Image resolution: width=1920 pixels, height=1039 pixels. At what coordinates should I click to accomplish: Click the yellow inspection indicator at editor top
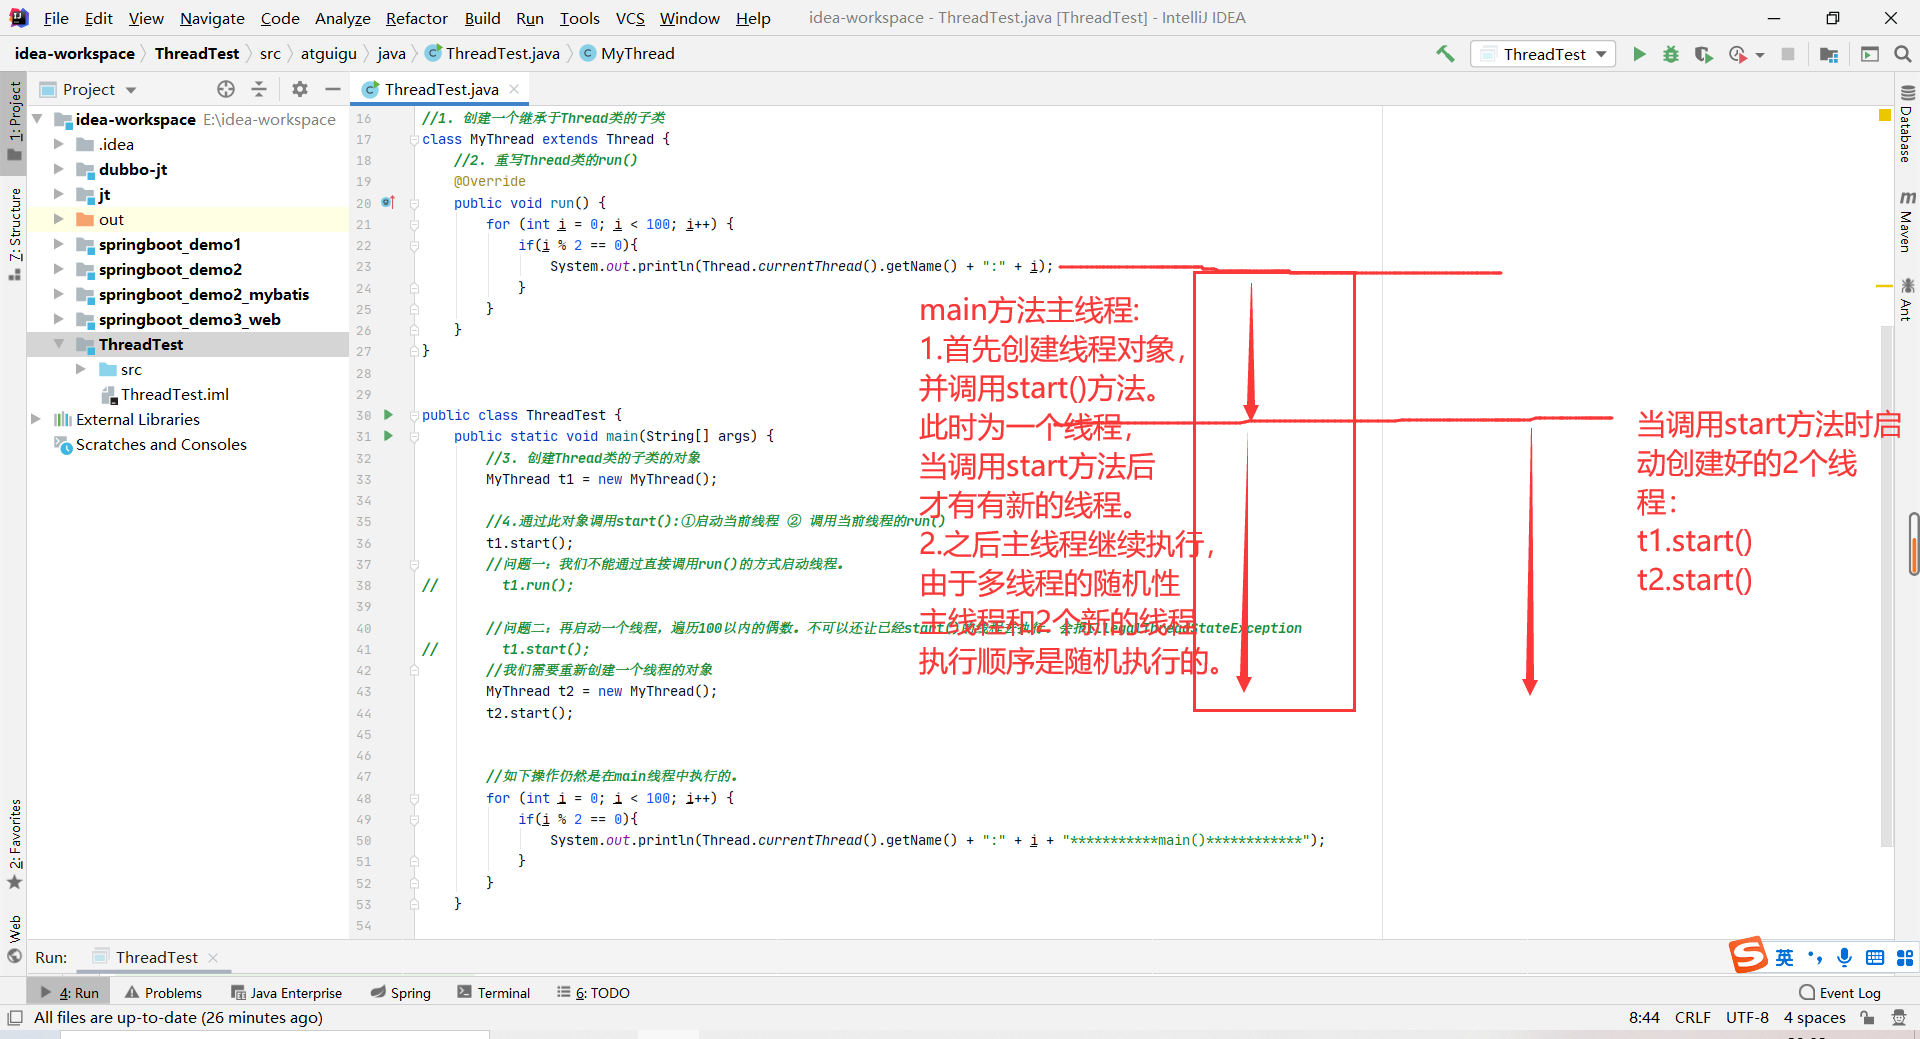point(1885,116)
